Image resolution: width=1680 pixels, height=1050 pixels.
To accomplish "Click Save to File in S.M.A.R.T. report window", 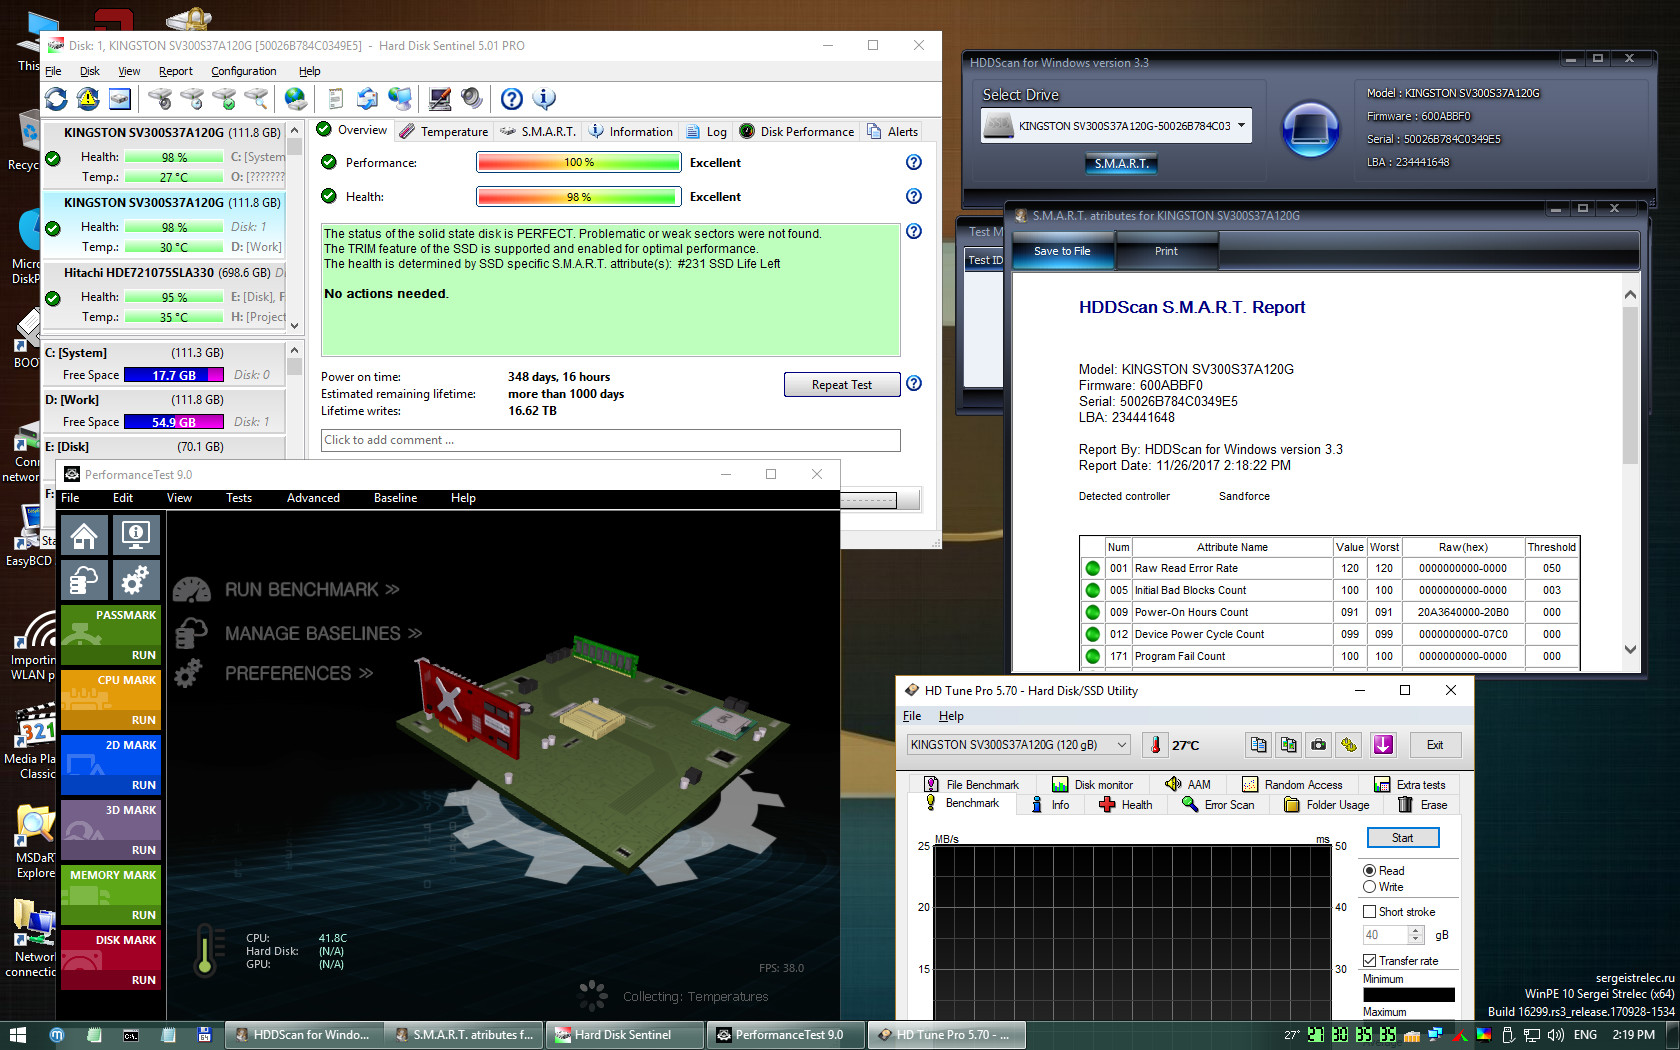I will (x=1062, y=251).
